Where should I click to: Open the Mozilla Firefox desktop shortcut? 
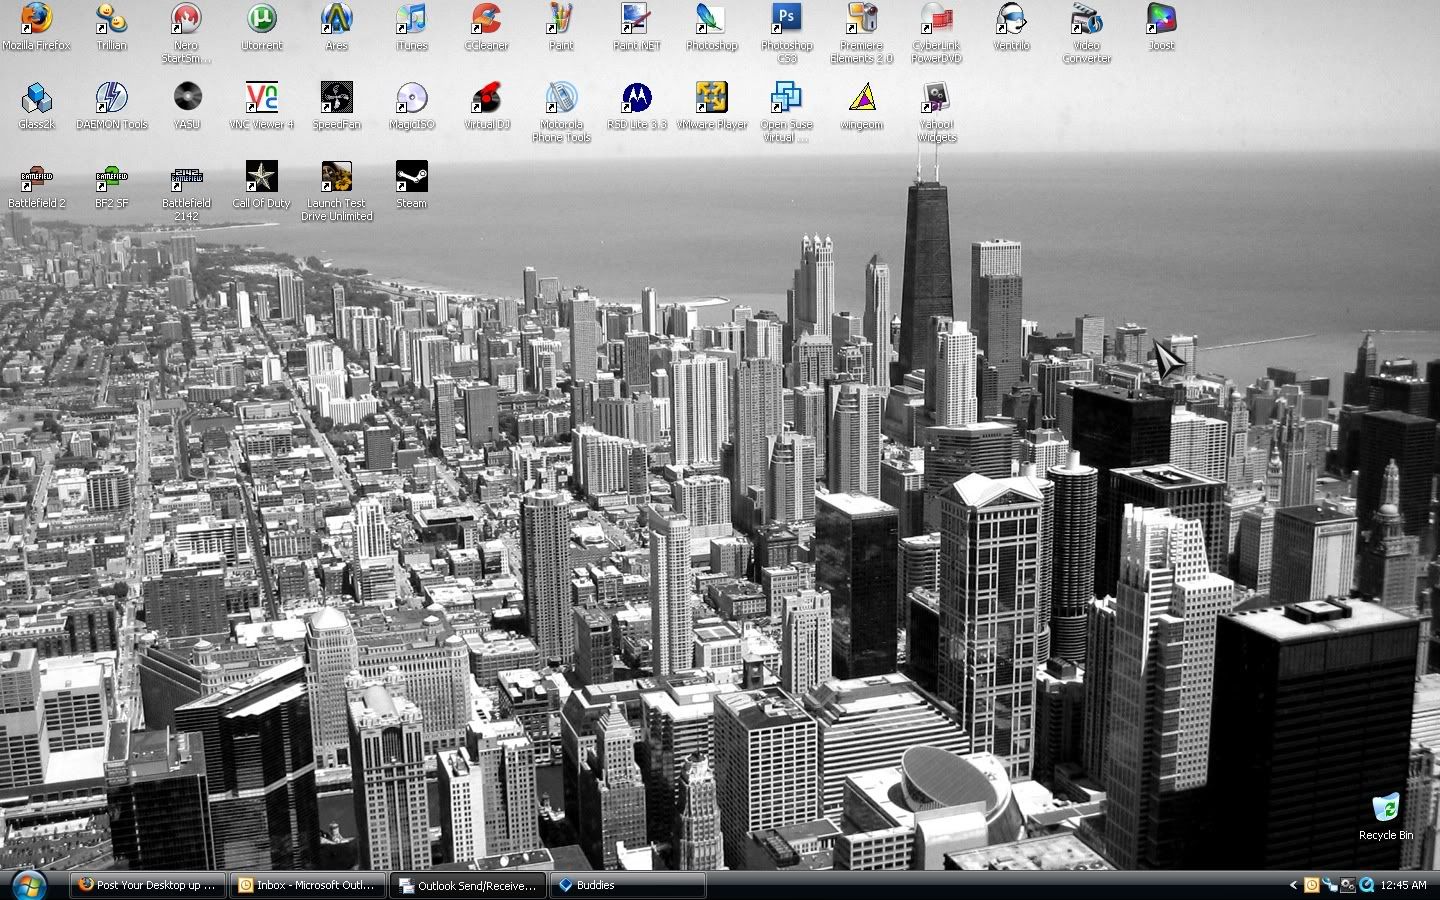(x=36, y=27)
